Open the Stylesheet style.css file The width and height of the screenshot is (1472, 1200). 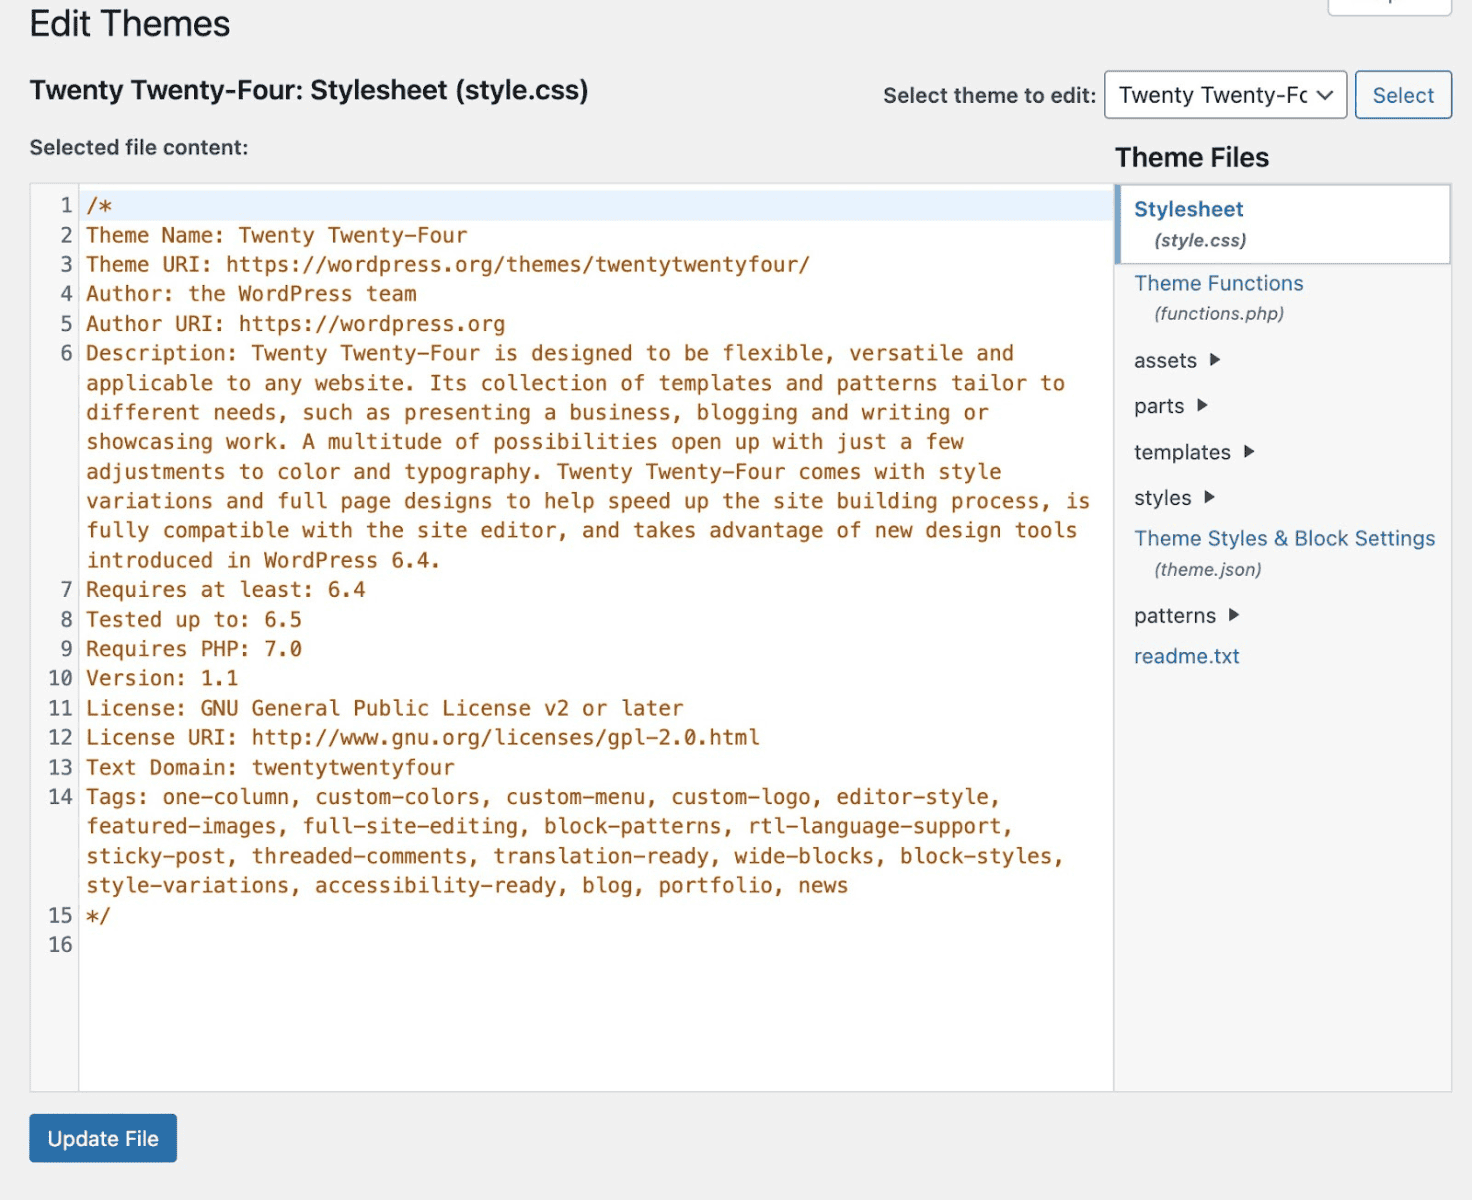point(1188,210)
